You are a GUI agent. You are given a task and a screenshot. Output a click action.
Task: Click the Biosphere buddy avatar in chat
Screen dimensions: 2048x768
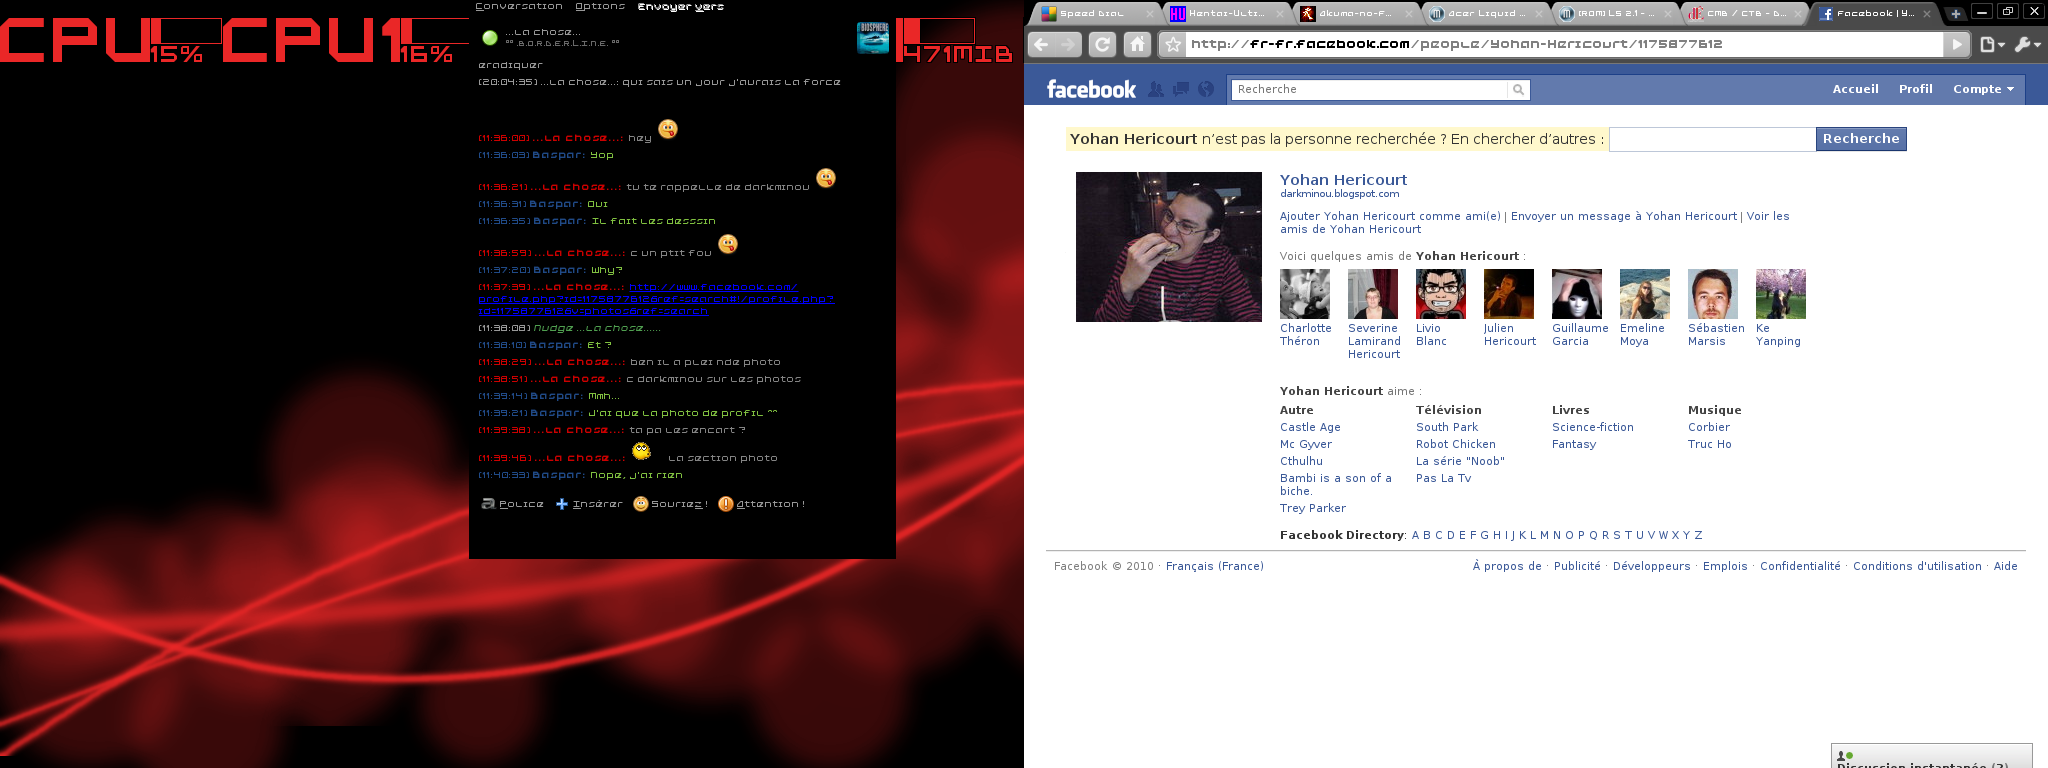click(873, 38)
